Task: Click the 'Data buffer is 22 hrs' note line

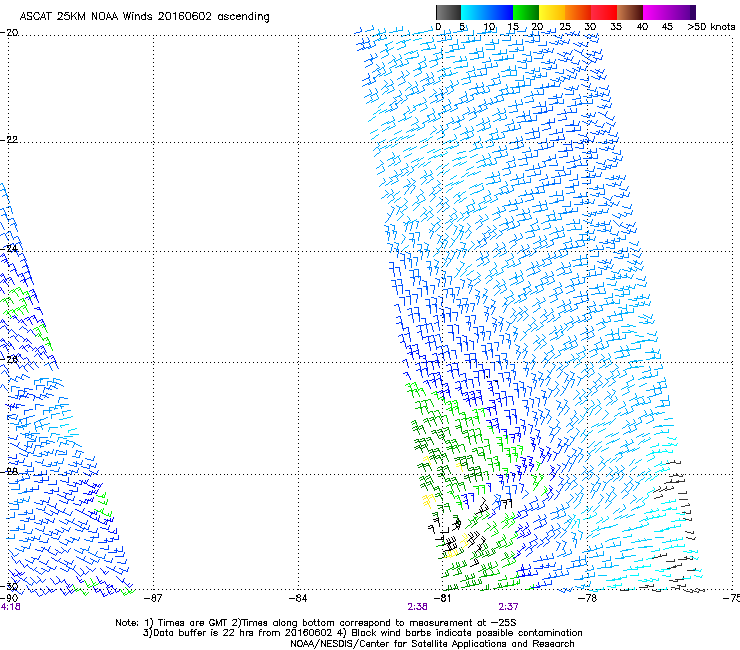Action: (x=362, y=633)
